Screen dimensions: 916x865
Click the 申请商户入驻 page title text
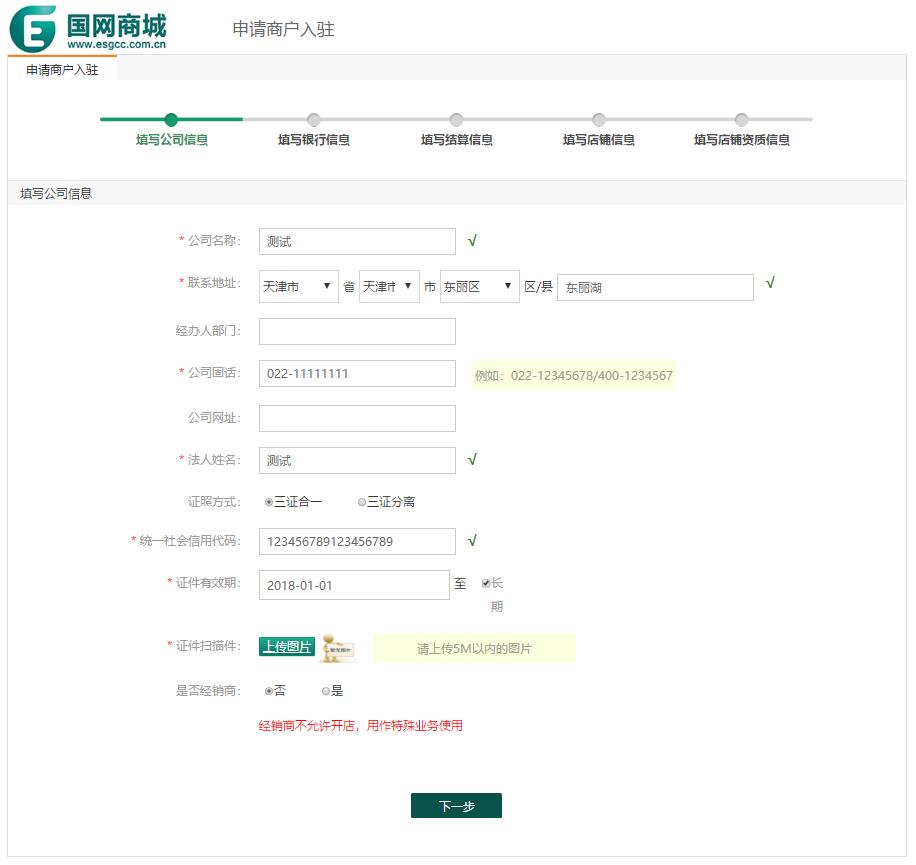(283, 29)
